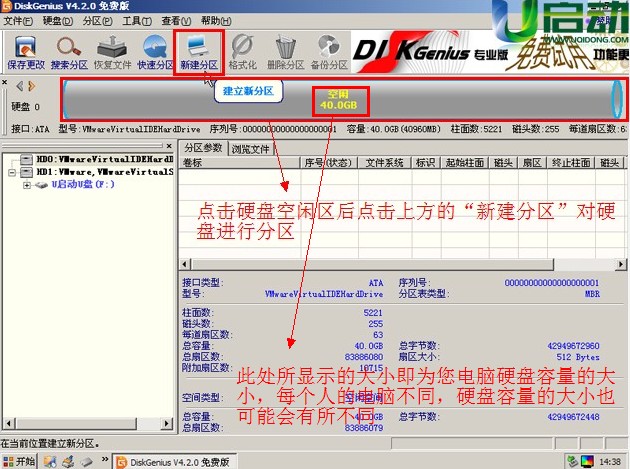Switch to the 分区参数 tab
This screenshot has height=469, width=630.
[x=203, y=148]
